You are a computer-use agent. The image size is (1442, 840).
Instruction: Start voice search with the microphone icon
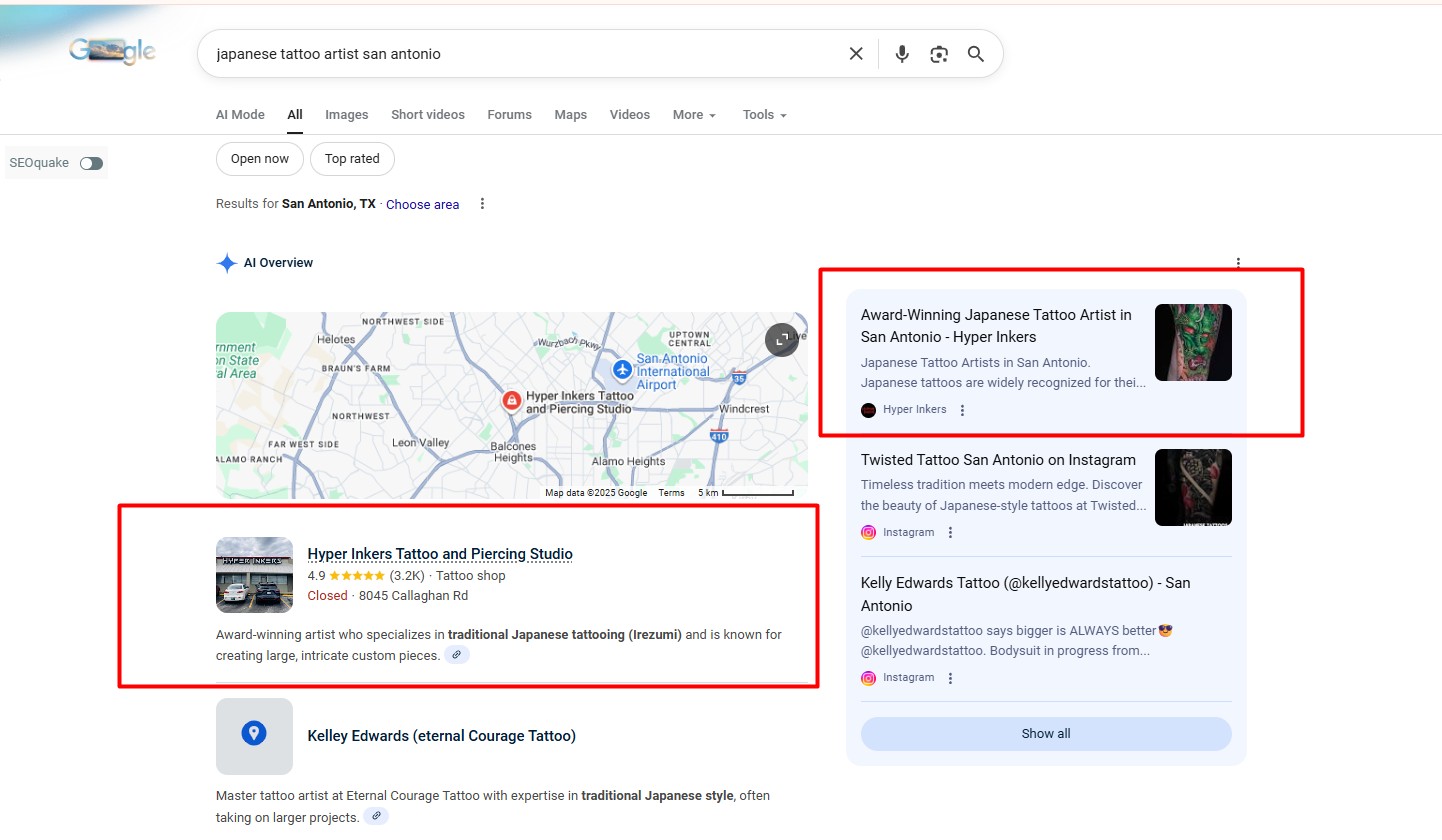point(902,54)
